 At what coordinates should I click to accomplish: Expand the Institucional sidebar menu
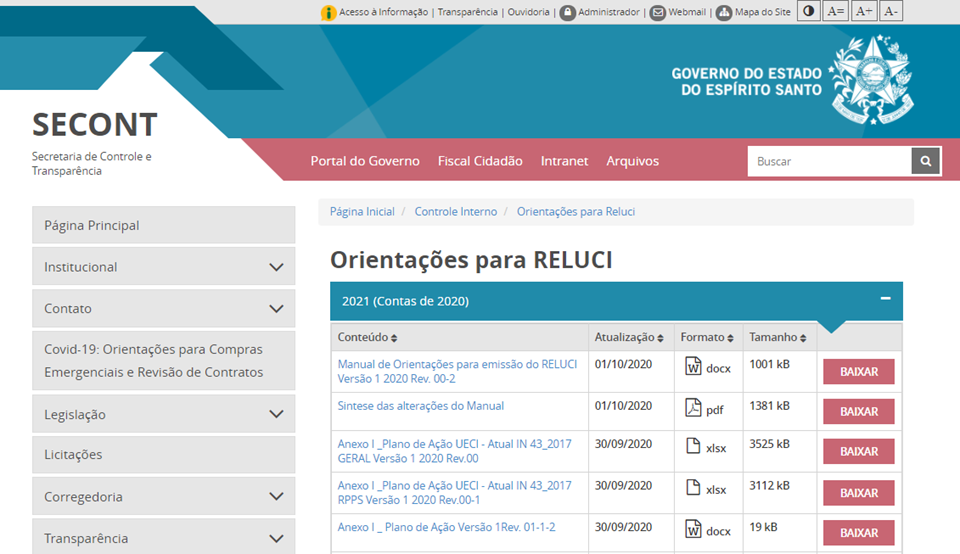click(277, 267)
